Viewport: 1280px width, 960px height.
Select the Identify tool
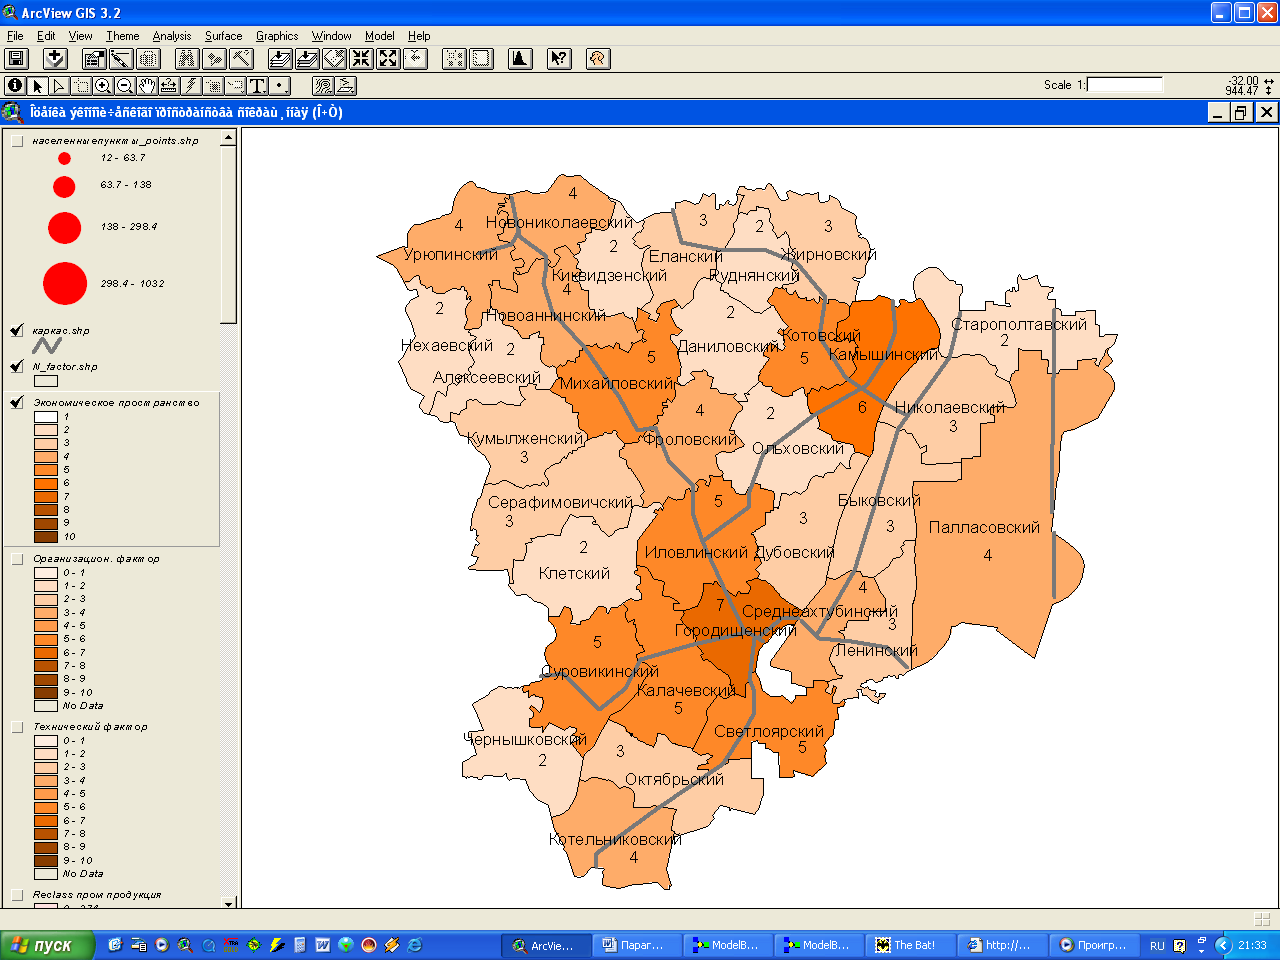point(15,86)
